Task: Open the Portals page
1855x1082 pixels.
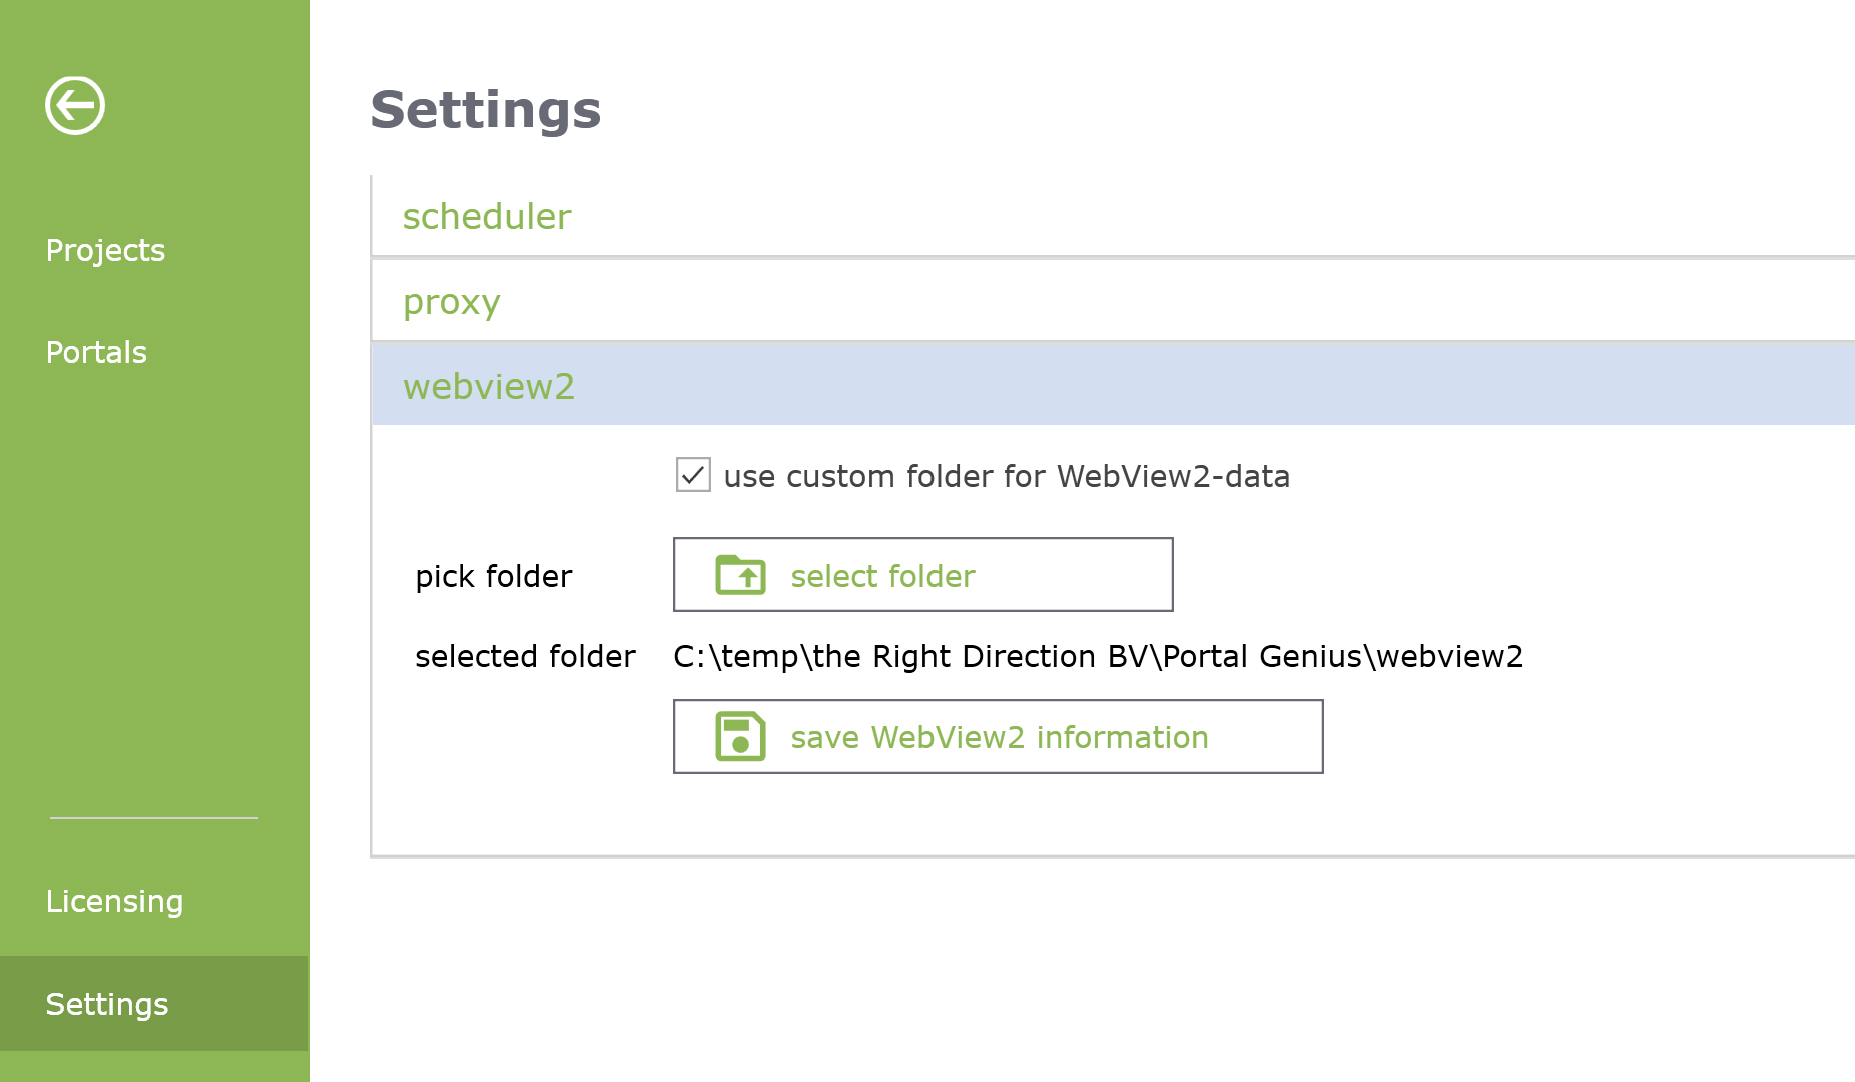Action: [96, 352]
